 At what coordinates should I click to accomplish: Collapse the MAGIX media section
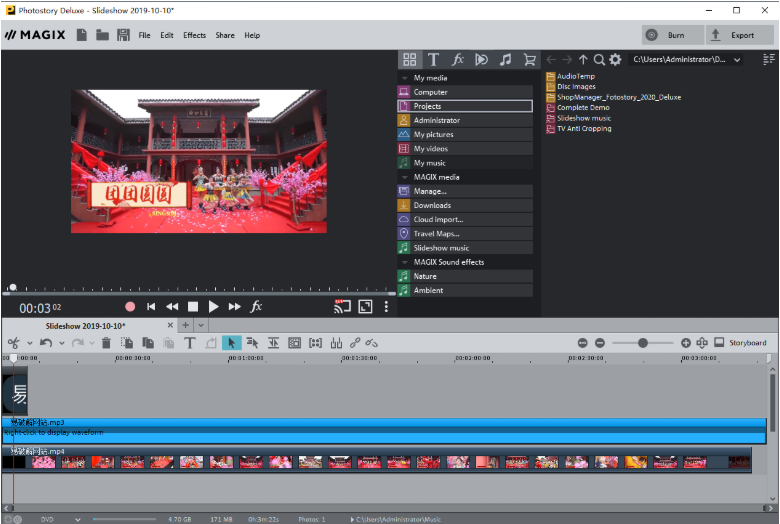coord(404,177)
